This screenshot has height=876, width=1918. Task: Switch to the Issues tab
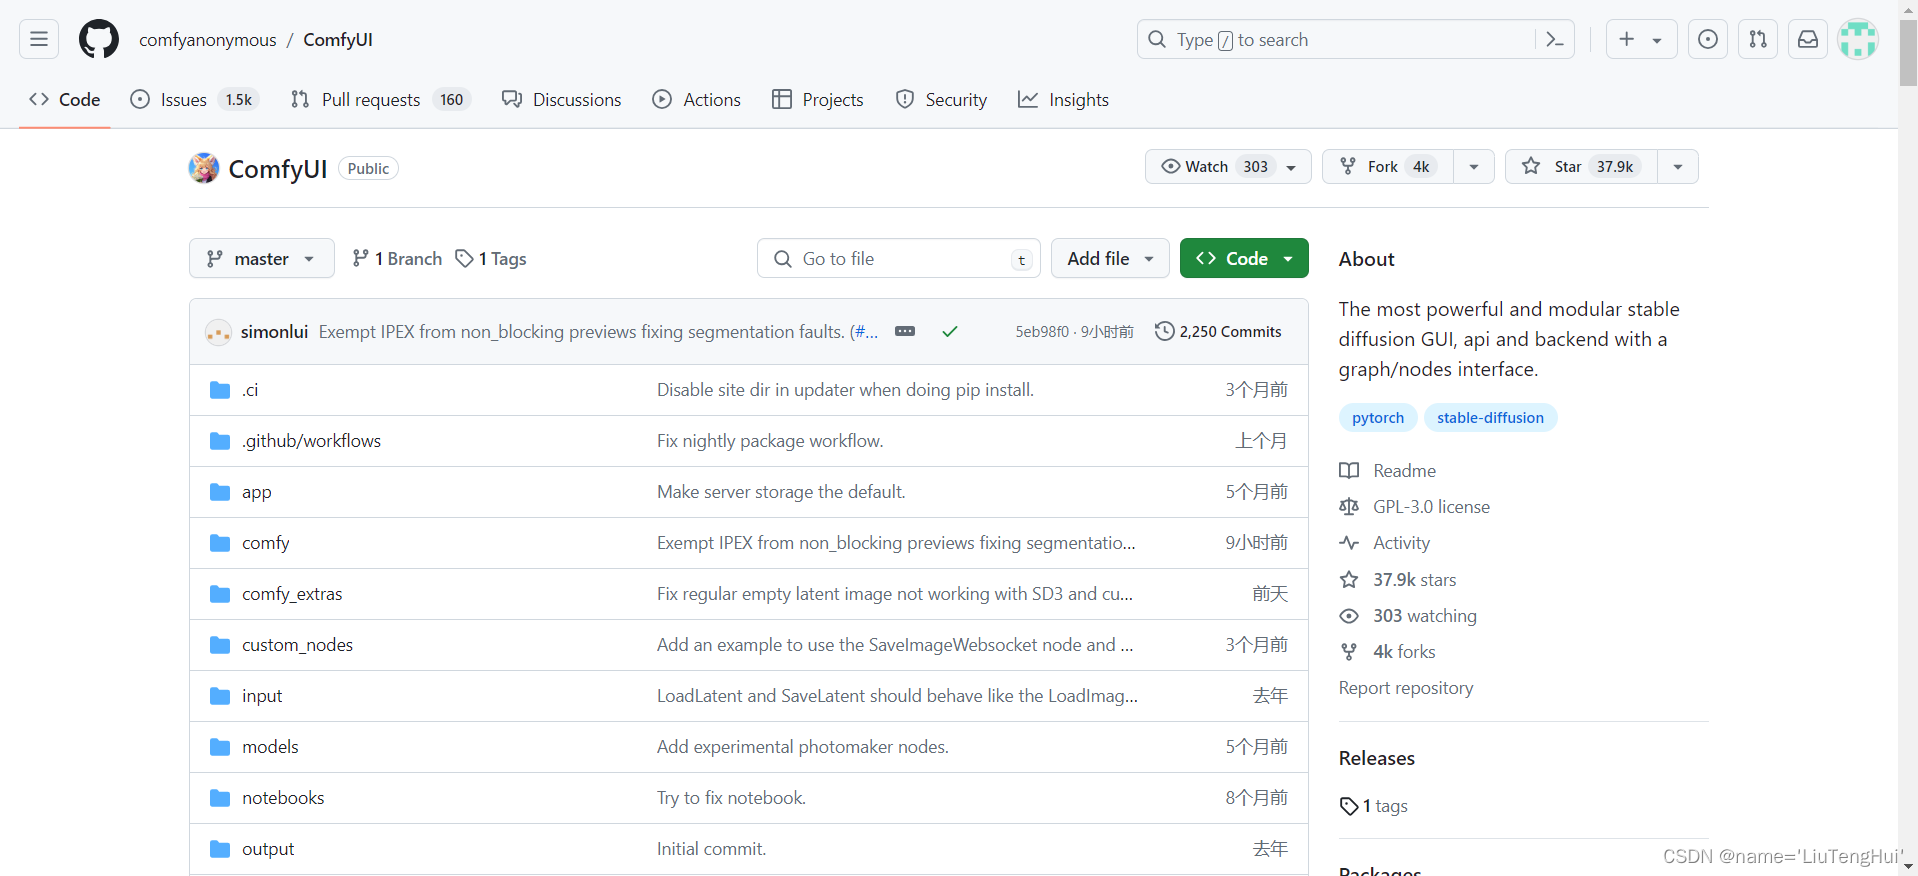click(x=195, y=99)
